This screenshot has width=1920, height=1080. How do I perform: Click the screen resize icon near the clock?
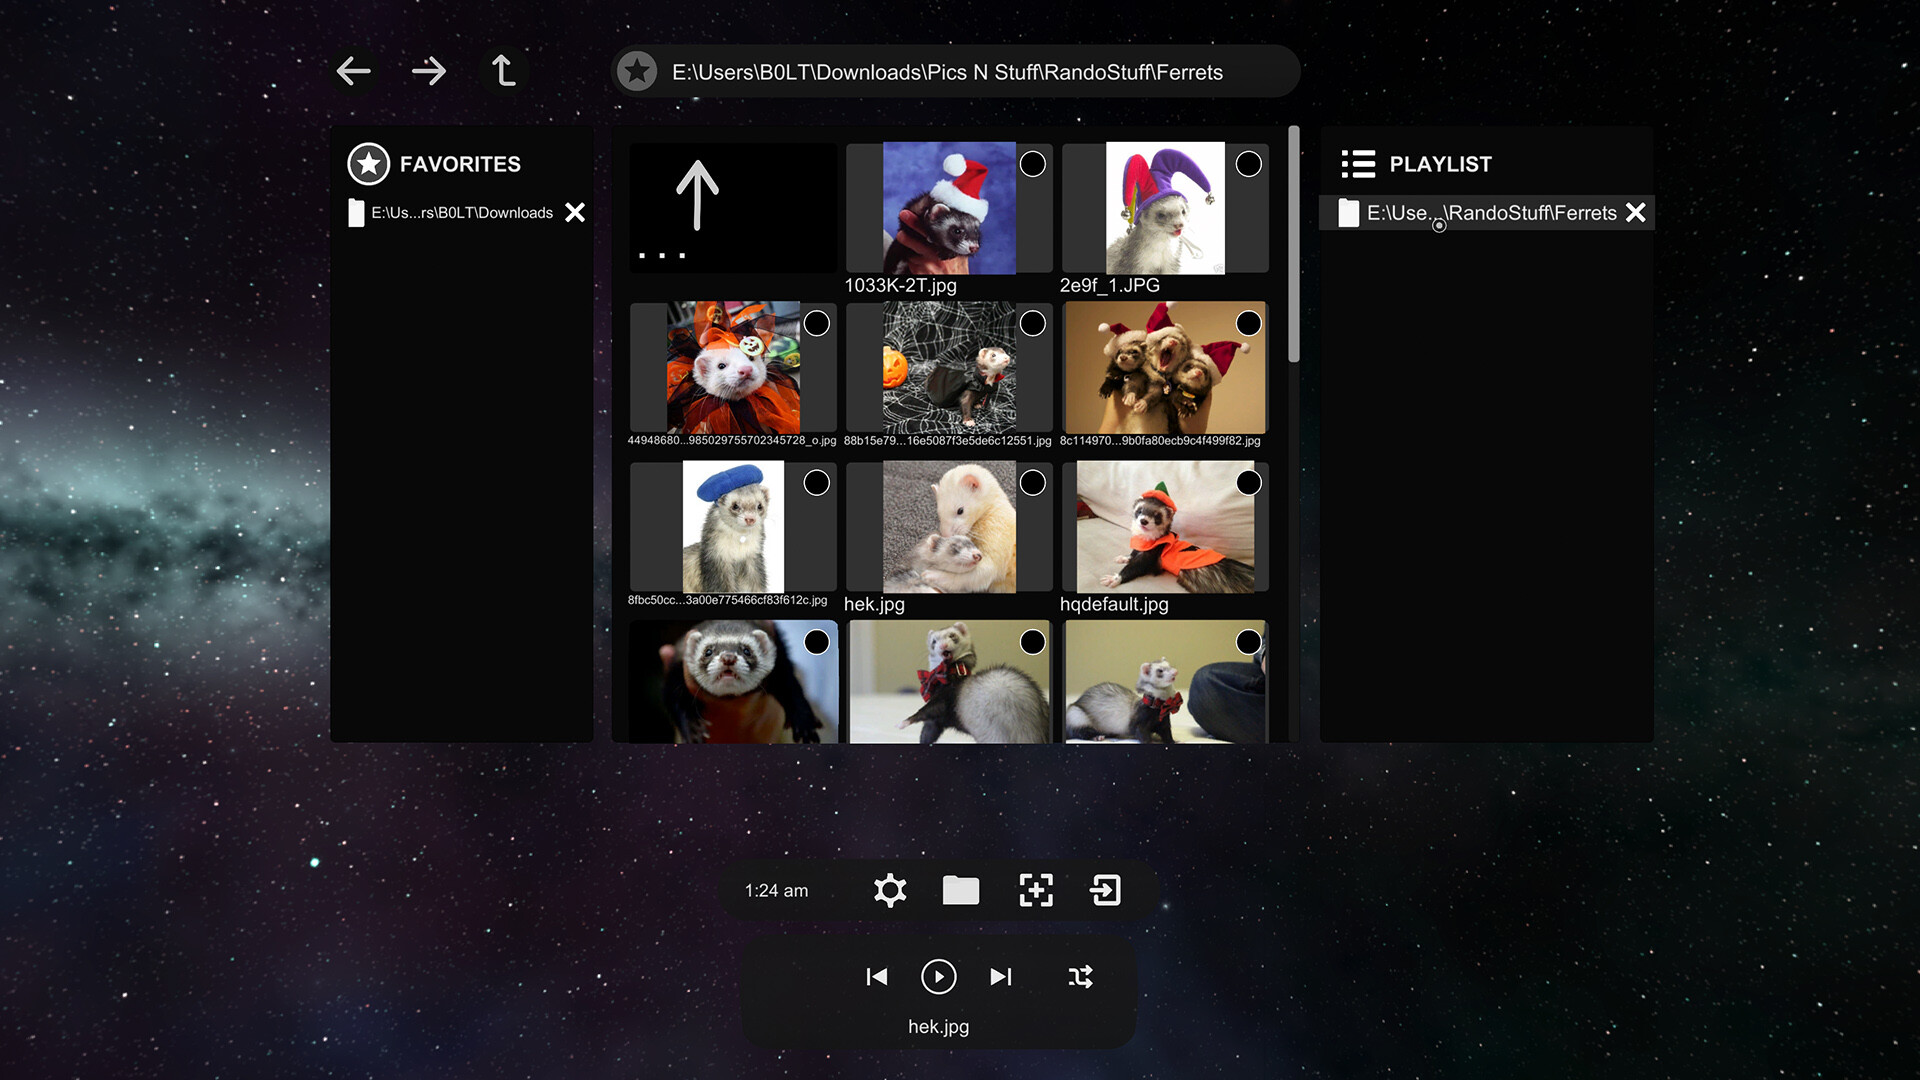point(1035,890)
